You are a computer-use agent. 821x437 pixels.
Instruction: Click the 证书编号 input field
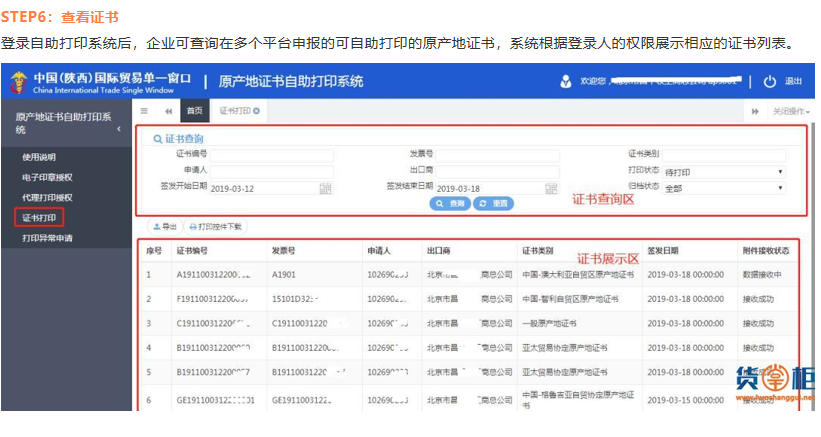[271, 155]
